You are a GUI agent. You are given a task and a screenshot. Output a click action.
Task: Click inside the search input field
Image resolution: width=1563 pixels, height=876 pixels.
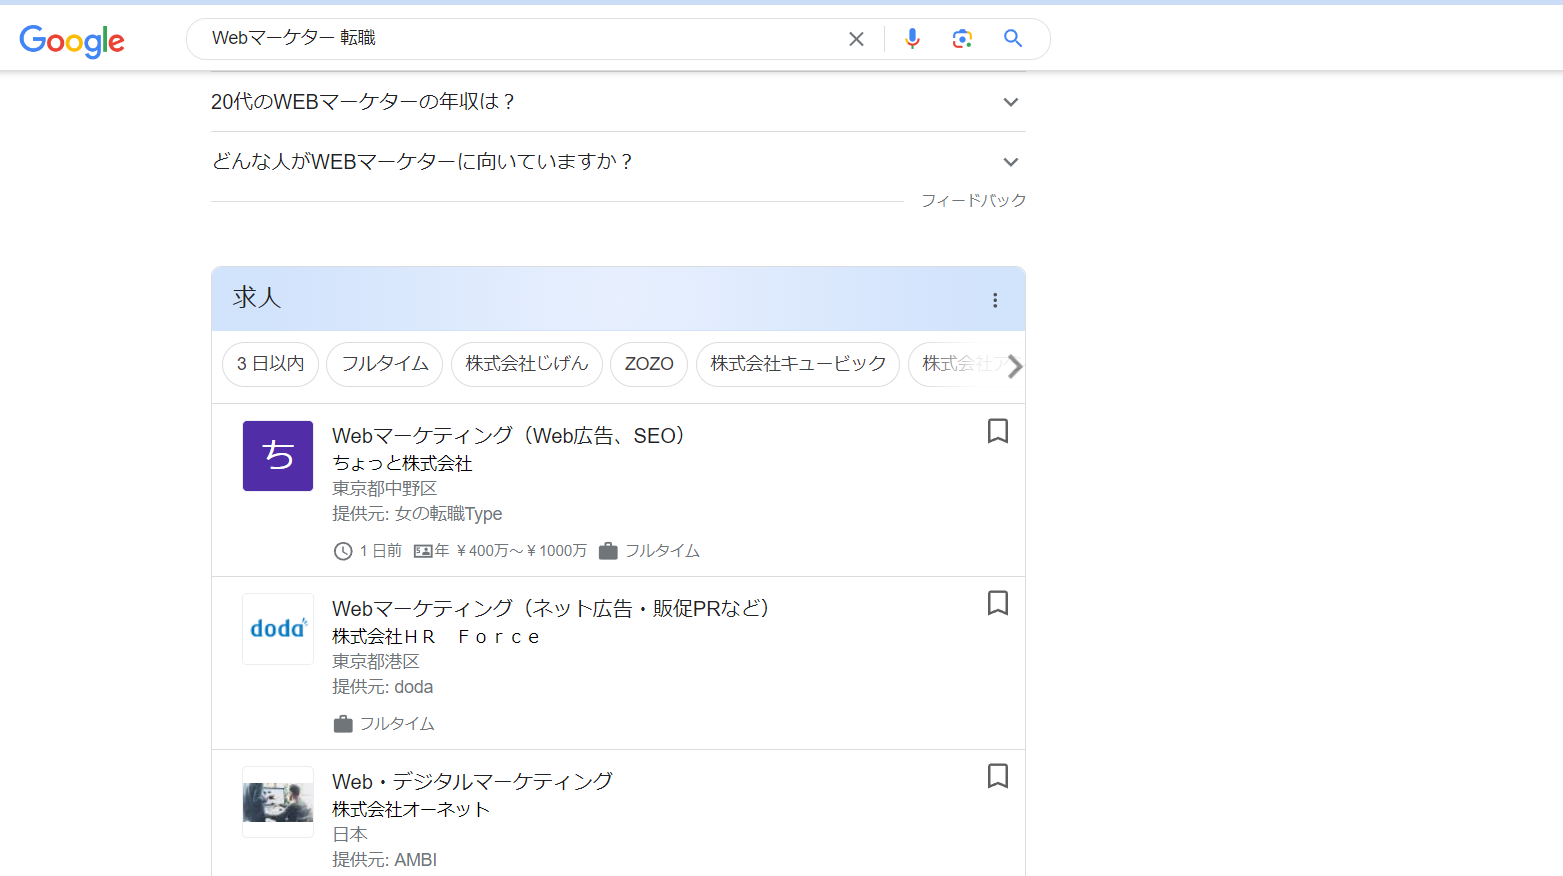[500, 38]
